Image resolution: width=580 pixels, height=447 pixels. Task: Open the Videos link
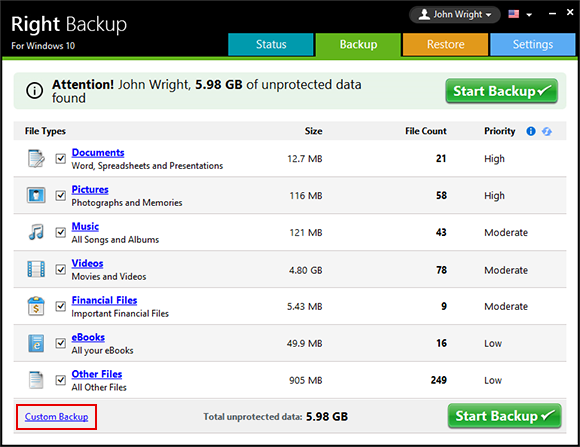87,263
